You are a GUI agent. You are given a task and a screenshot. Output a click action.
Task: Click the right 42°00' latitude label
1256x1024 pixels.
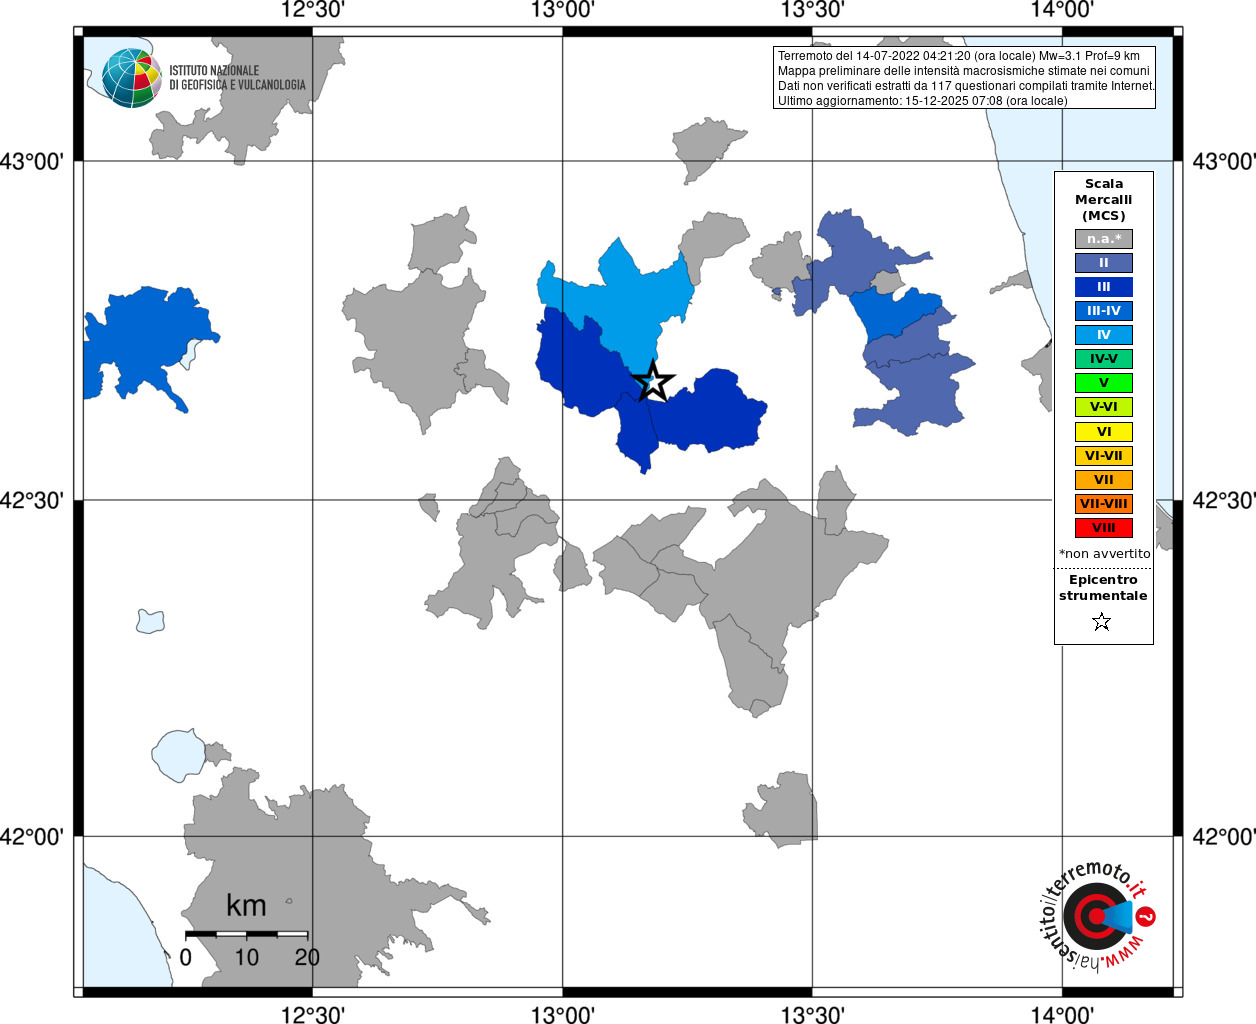coord(1223,836)
